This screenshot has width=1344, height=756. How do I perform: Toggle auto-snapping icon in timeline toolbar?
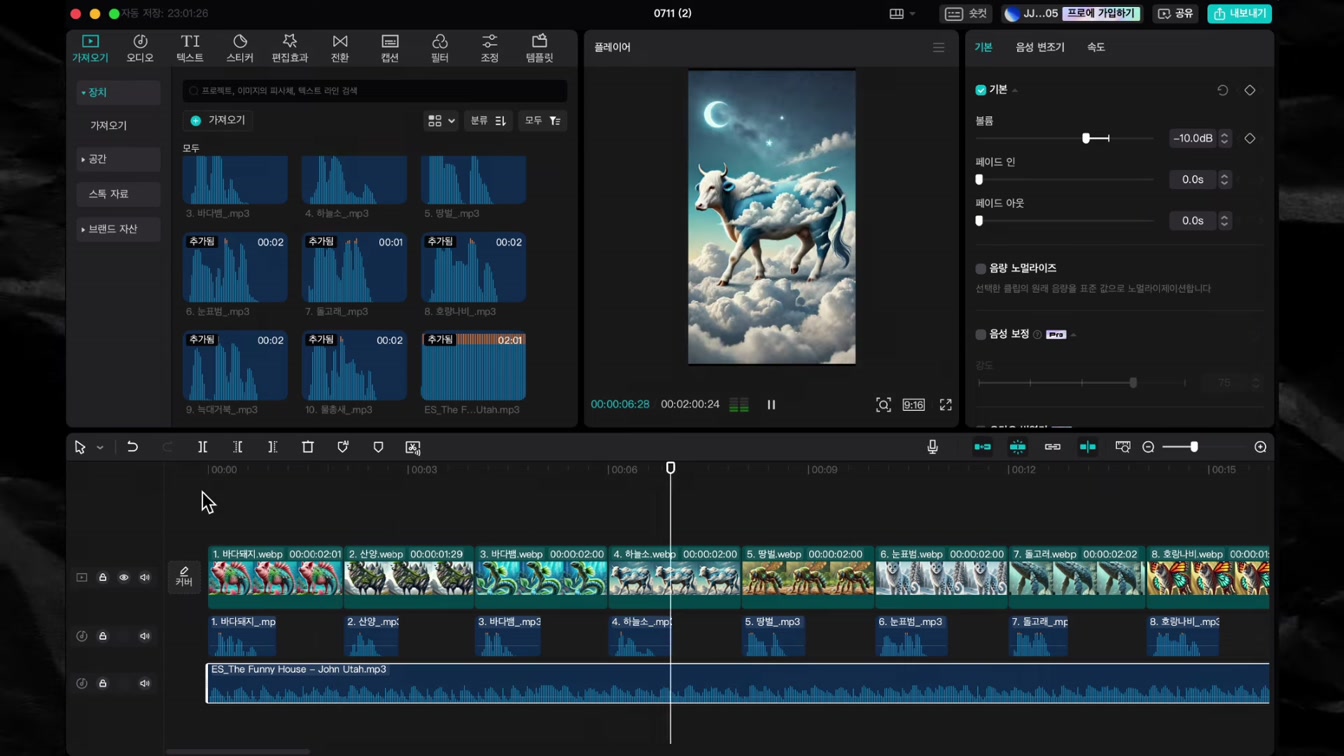(x=1017, y=447)
